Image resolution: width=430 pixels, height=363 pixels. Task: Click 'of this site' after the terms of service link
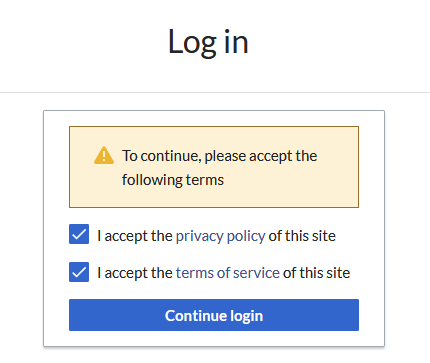[x=317, y=273]
